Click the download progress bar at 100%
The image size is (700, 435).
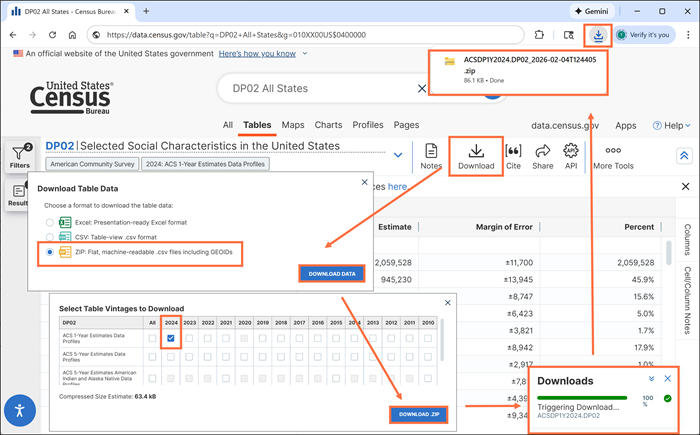coord(582,397)
